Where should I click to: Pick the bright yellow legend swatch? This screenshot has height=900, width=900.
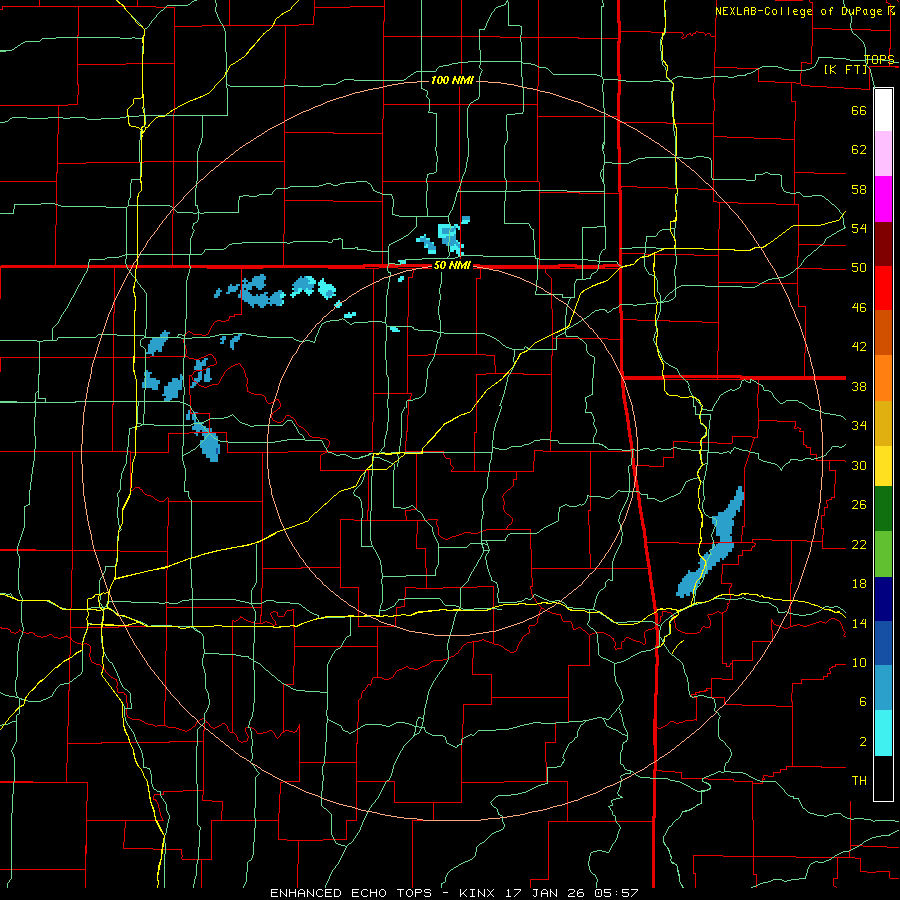(x=883, y=465)
